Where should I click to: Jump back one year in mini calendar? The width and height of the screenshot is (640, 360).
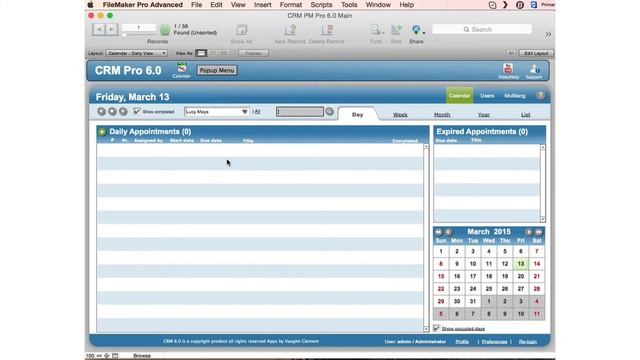click(x=438, y=232)
